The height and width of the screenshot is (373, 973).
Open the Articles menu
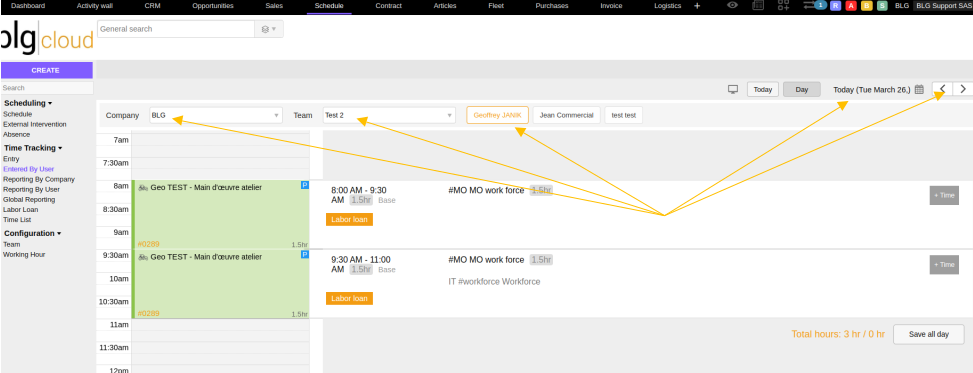(x=445, y=6)
